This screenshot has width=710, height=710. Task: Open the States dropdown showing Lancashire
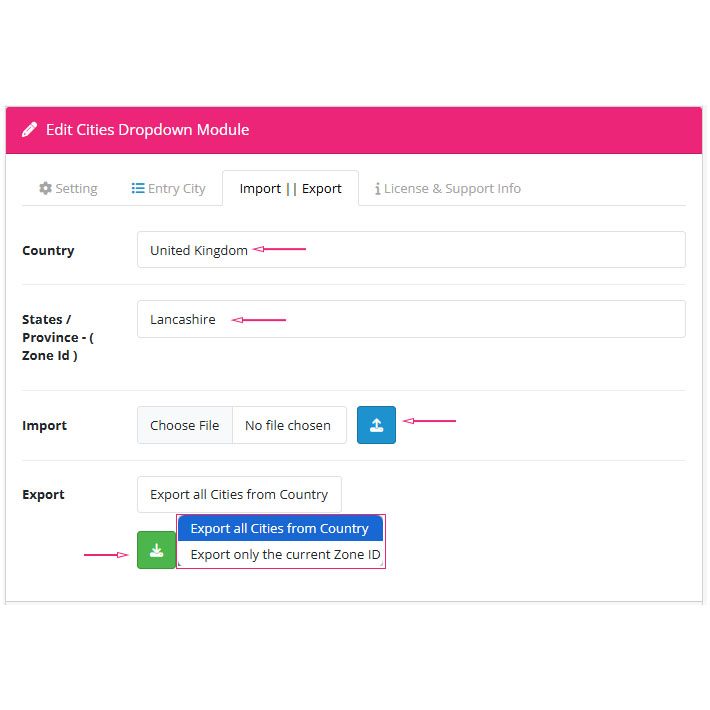pos(411,319)
